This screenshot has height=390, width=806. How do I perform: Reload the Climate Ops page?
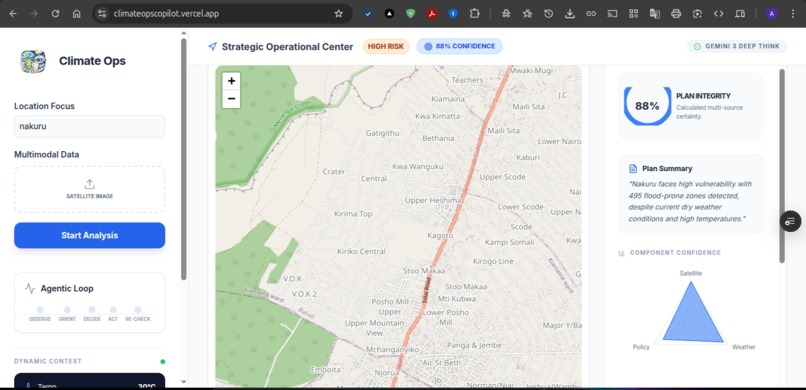(55, 14)
